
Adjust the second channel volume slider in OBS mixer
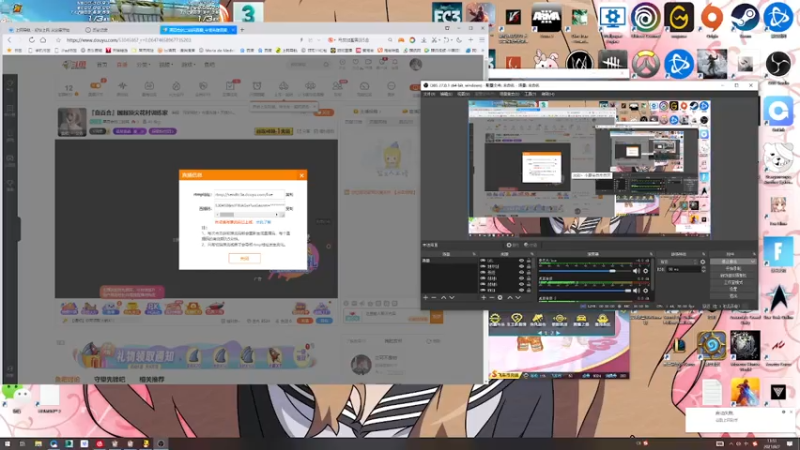[585, 290]
